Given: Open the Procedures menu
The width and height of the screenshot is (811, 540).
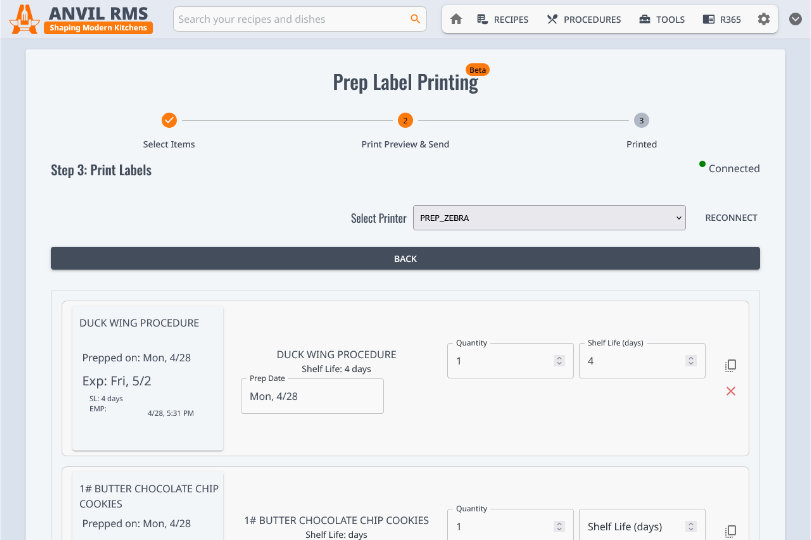Looking at the screenshot, I should (583, 19).
